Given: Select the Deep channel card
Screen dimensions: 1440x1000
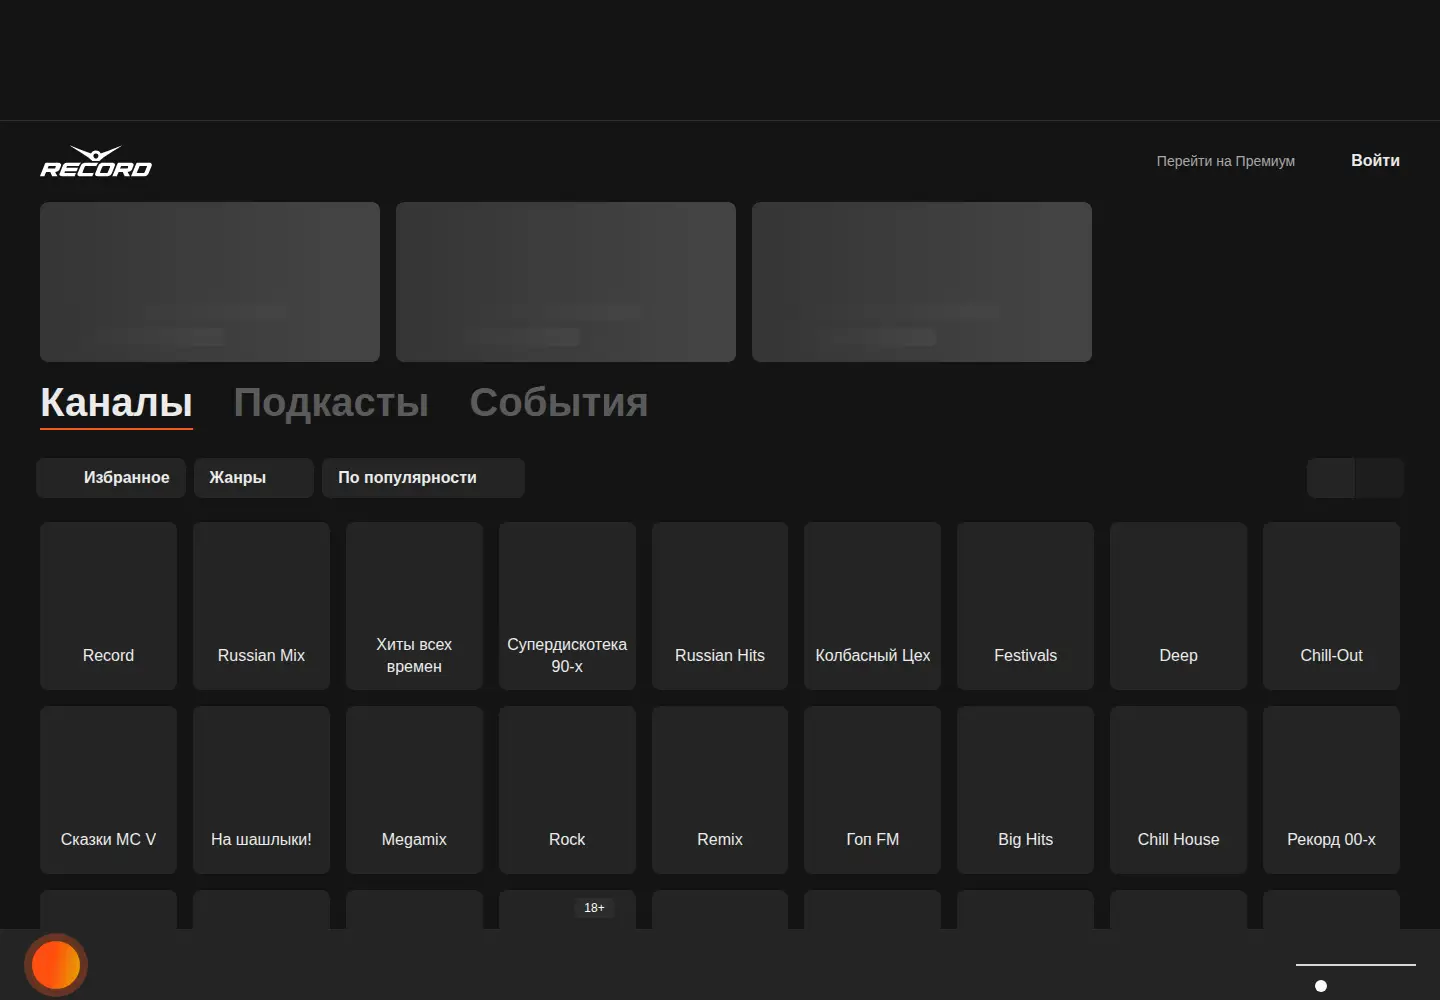Looking at the screenshot, I should (x=1178, y=606).
